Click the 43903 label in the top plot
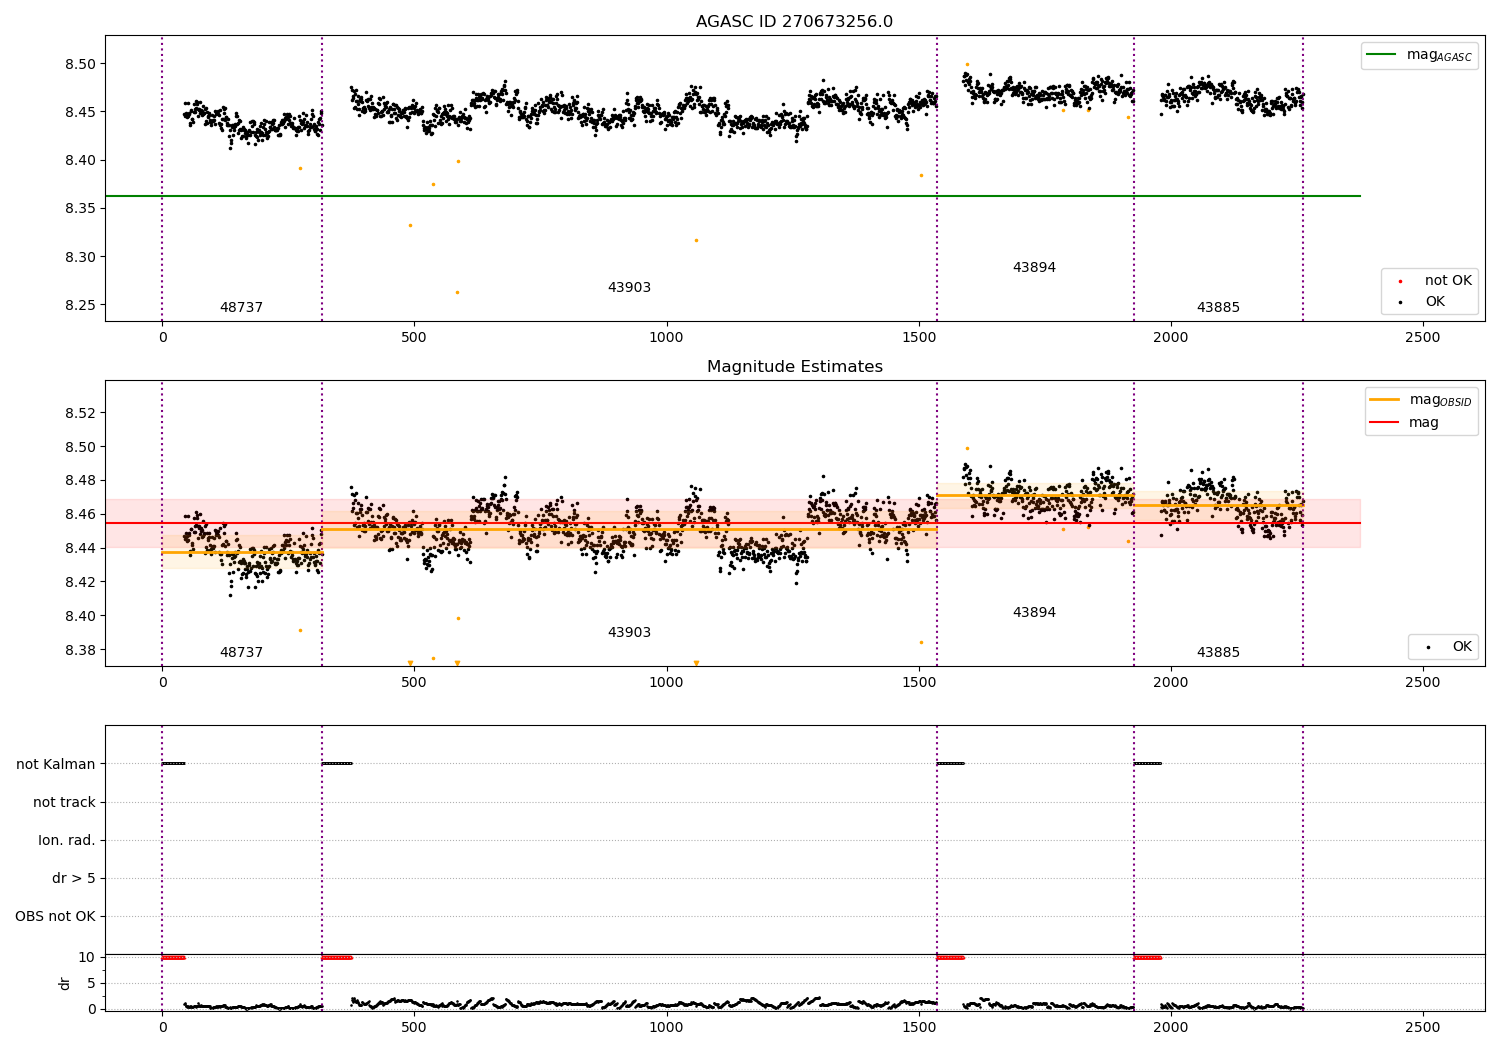This screenshot has height=1050, width=1500. coord(629,288)
